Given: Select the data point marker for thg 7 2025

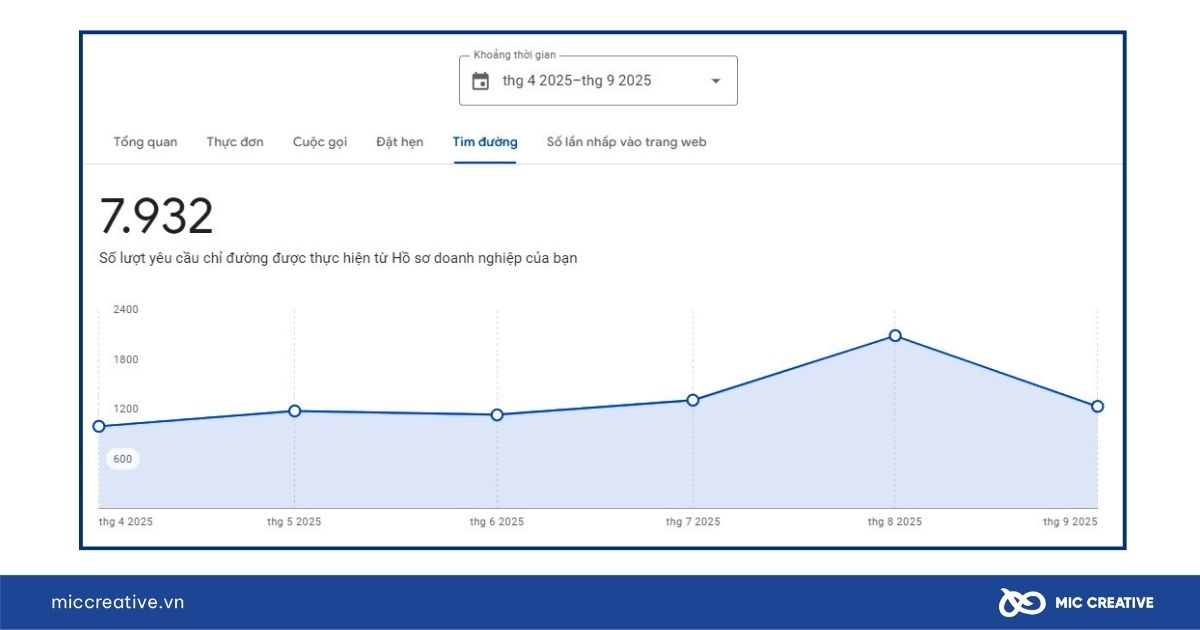Looking at the screenshot, I should 694,400.
